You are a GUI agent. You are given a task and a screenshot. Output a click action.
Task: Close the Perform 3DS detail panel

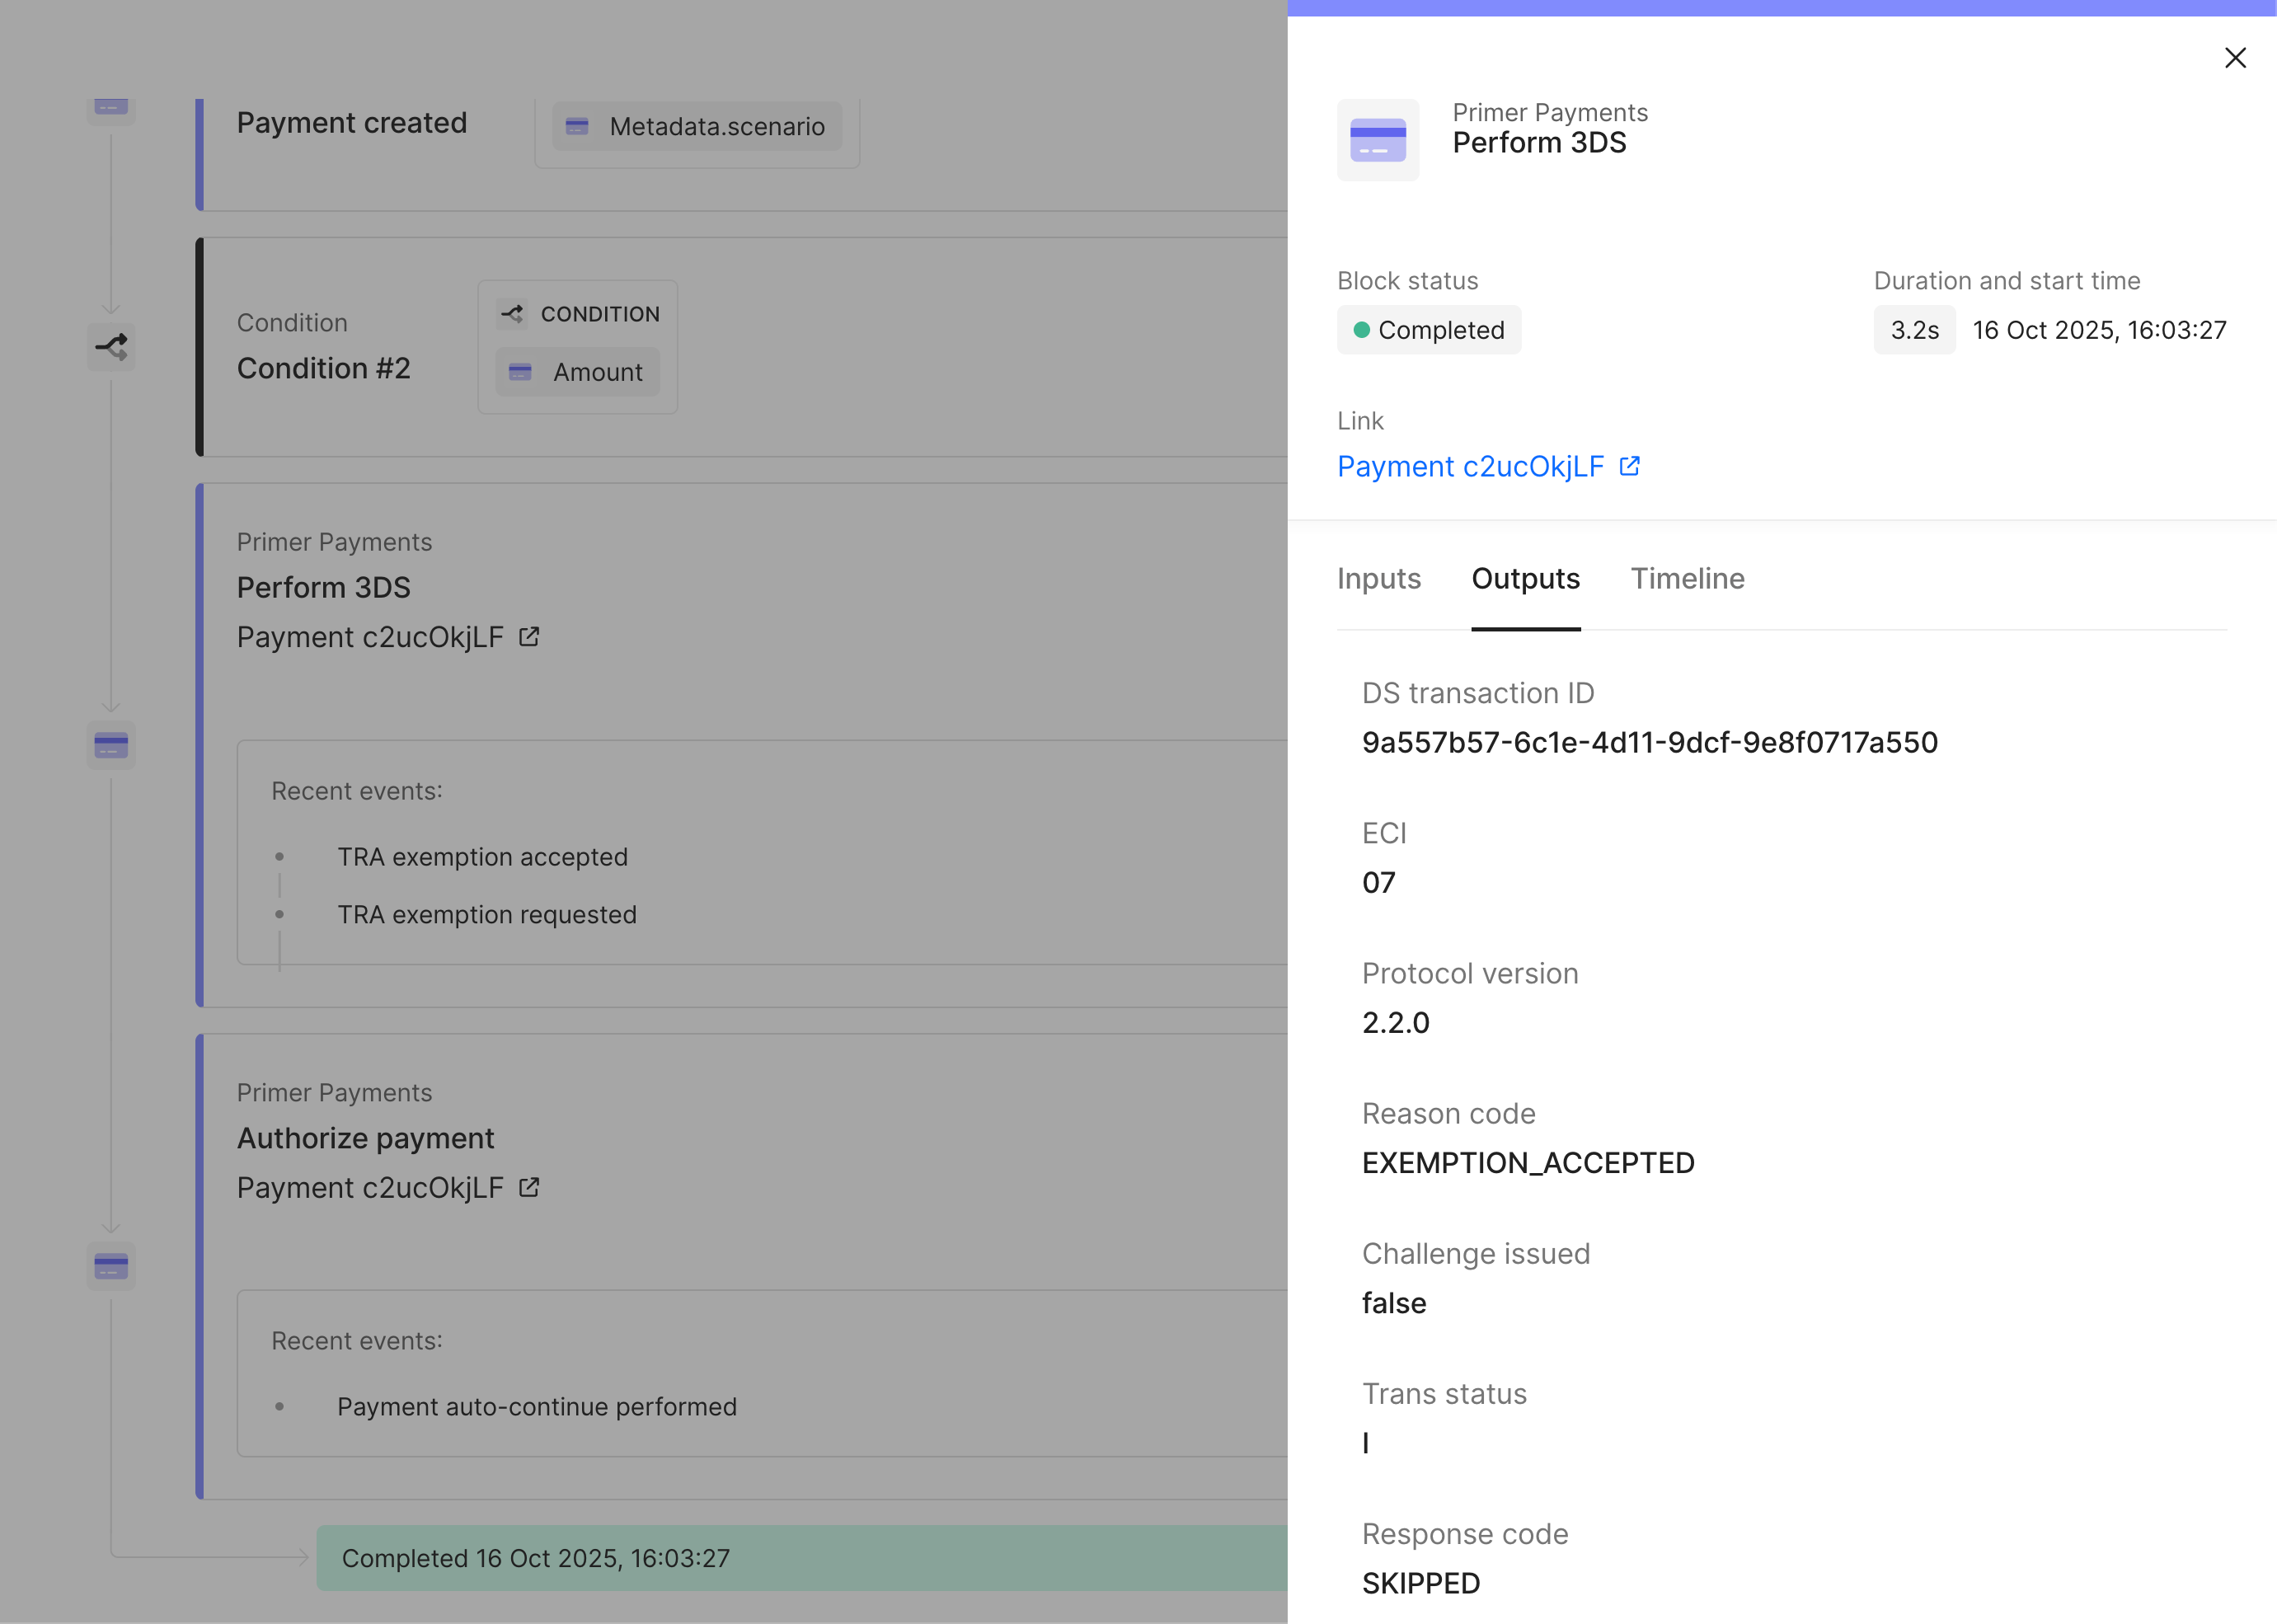(x=2236, y=58)
